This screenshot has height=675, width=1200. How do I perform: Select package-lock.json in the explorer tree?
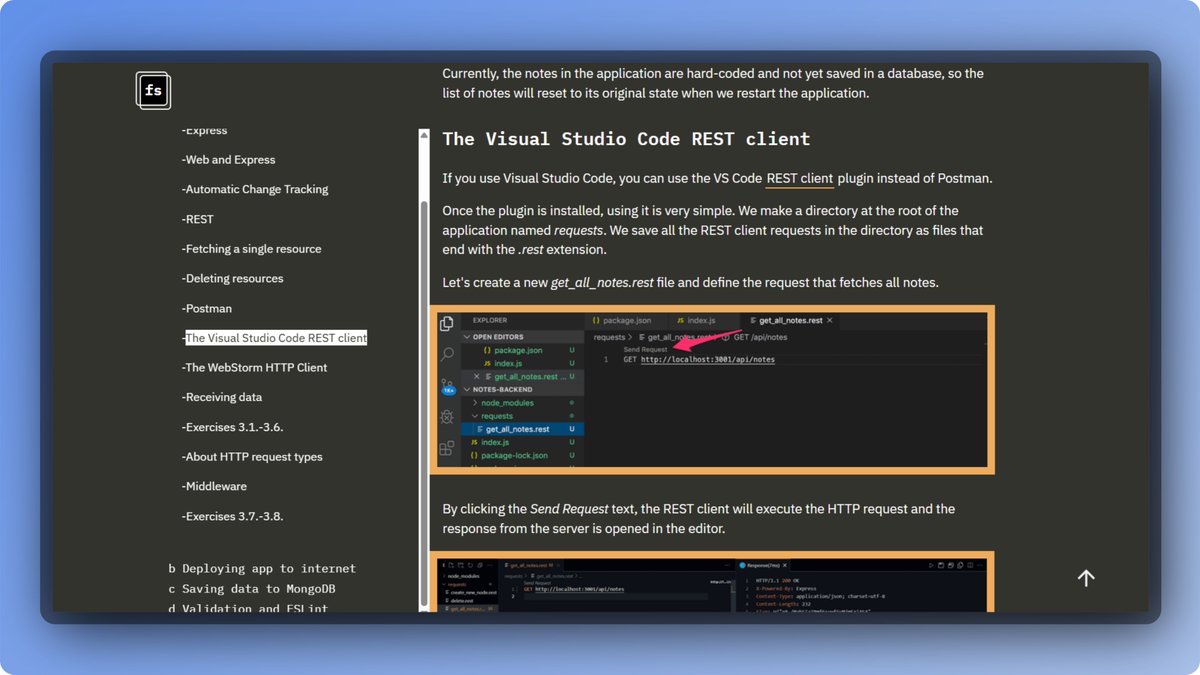pos(514,455)
